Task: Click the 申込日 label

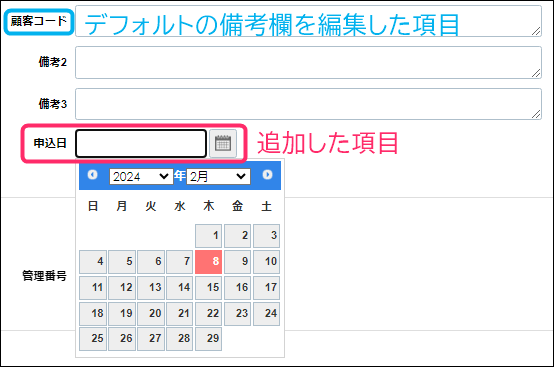Action: coord(50,143)
